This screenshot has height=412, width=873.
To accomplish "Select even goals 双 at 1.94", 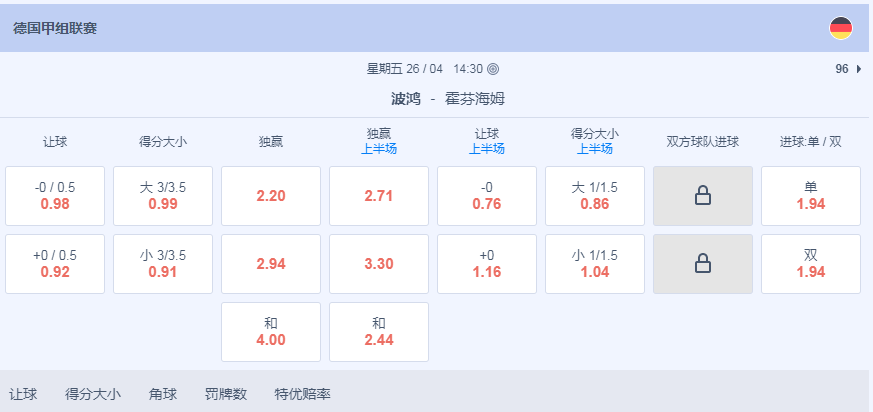I will click(x=811, y=264).
